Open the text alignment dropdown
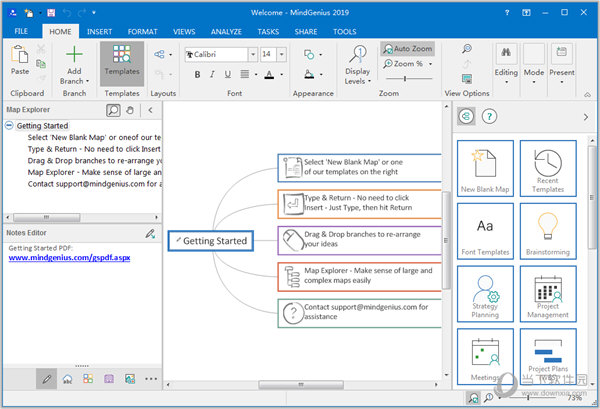Screen dimensions: 600x409 256,74
